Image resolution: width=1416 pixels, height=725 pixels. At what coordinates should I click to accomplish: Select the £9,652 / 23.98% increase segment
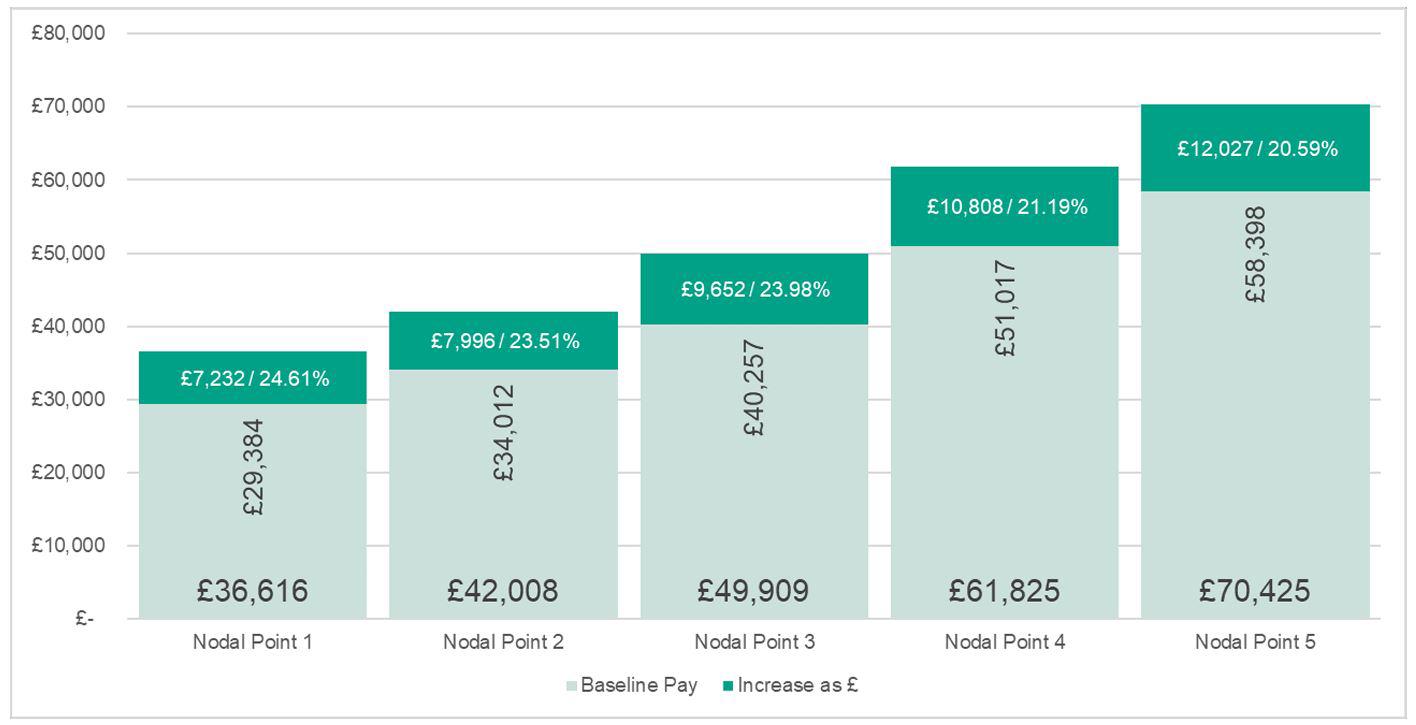coord(754,290)
